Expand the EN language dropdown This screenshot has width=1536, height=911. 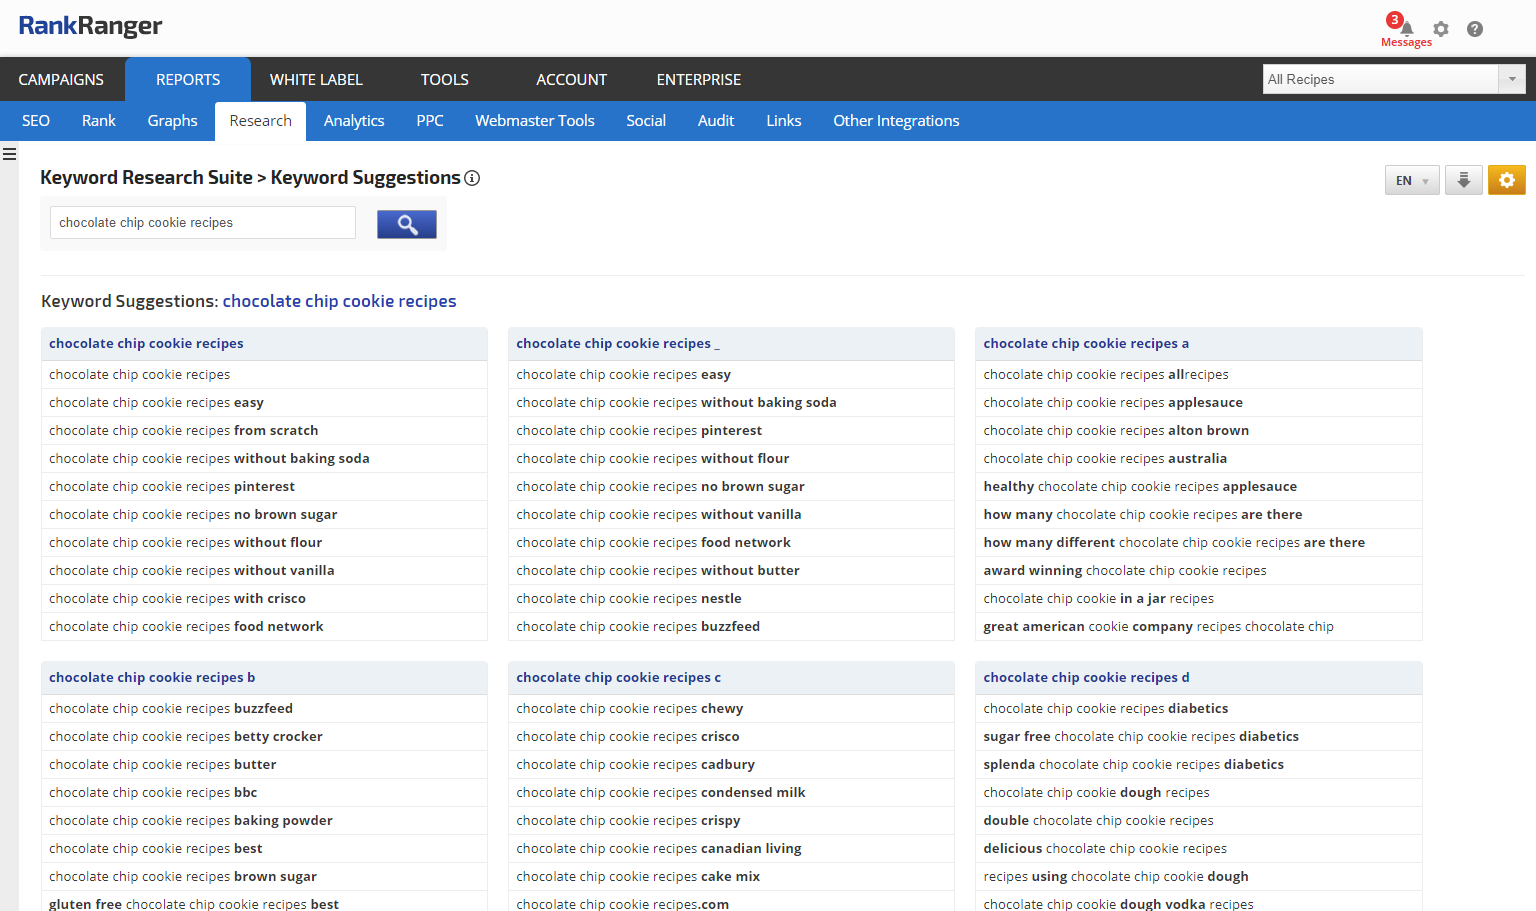pos(1411,181)
